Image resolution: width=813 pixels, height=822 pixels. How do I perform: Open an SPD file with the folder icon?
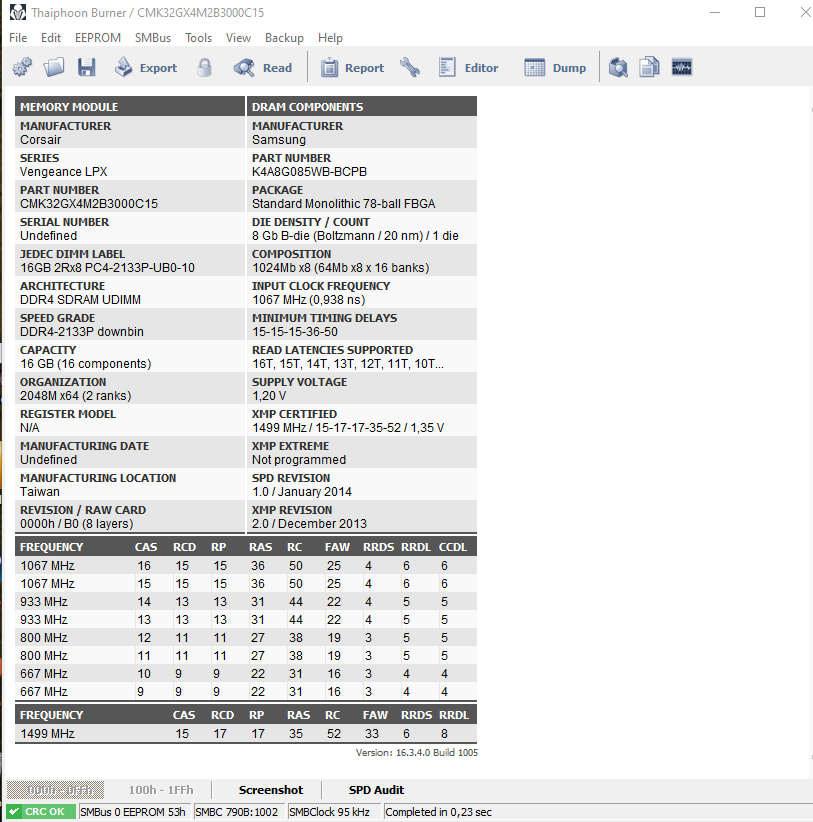(54, 67)
